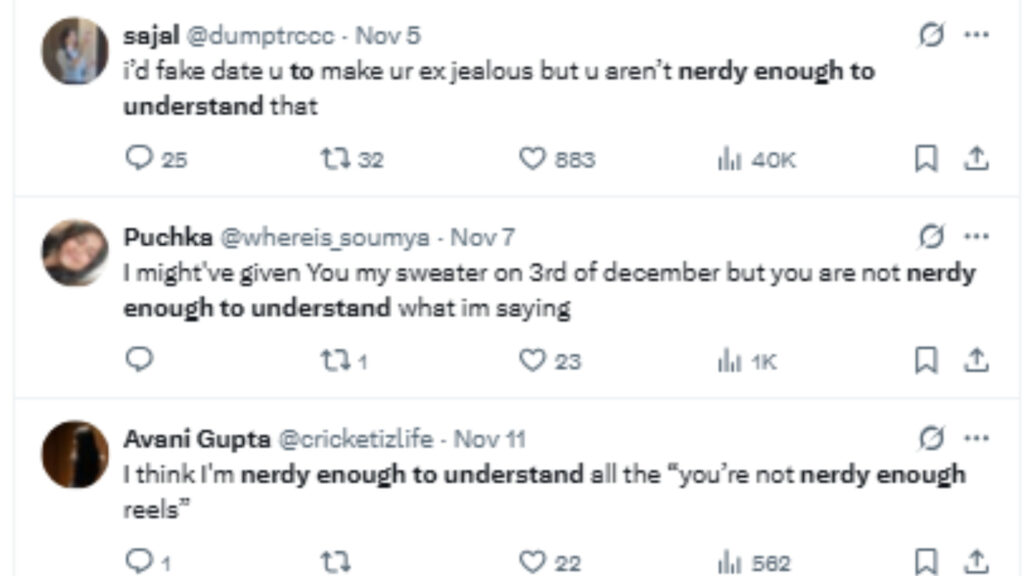Open Avani Gupta's profile picture

click(75, 454)
